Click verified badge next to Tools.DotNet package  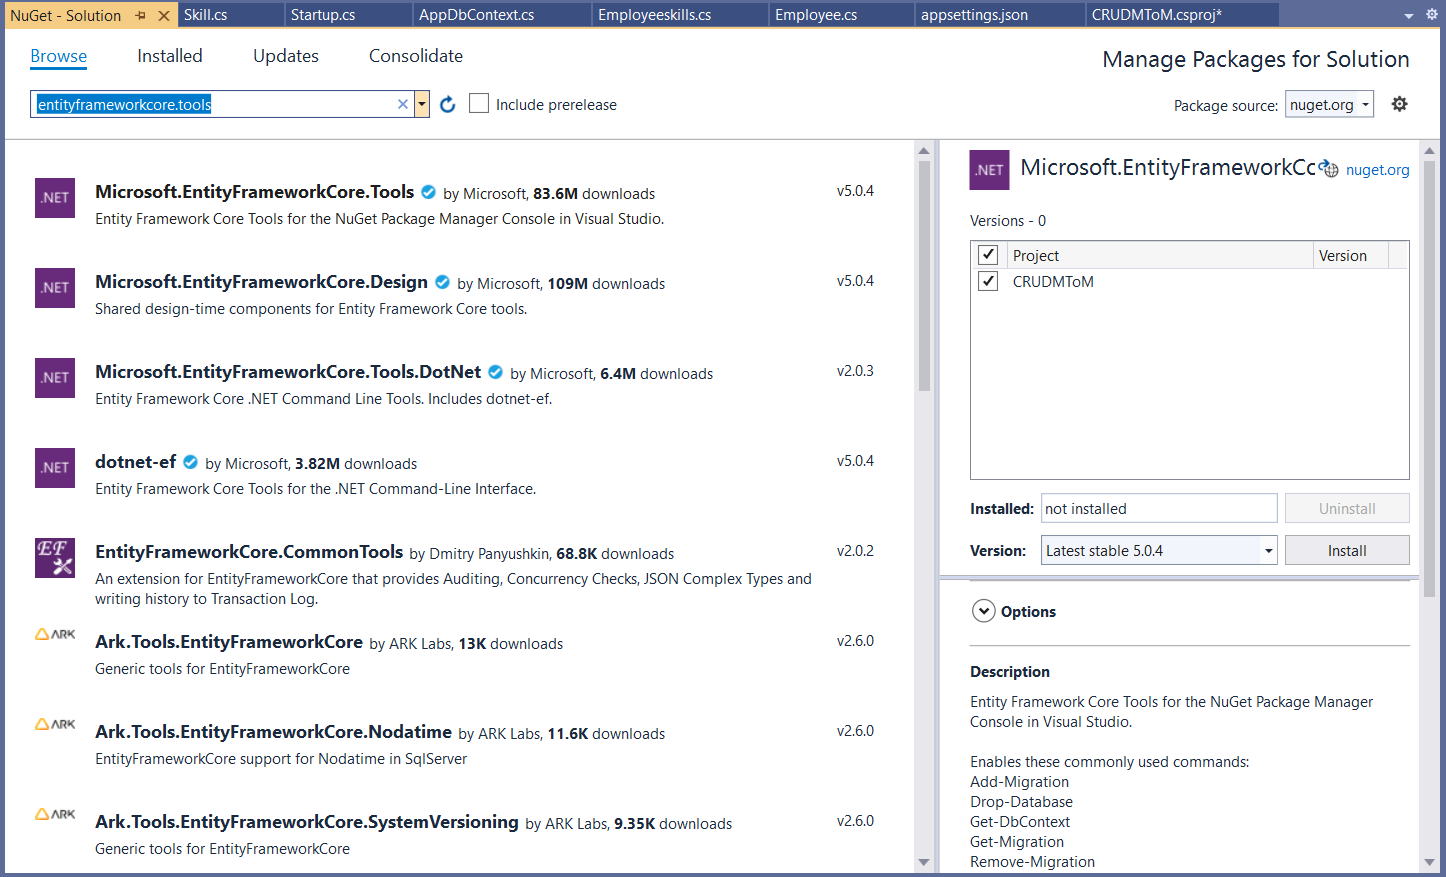click(495, 372)
